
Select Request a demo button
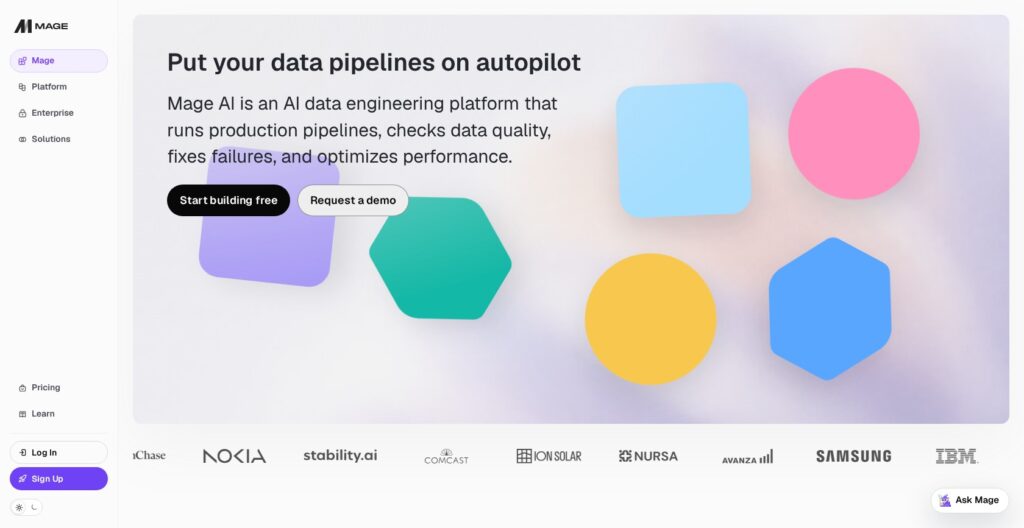click(x=353, y=201)
